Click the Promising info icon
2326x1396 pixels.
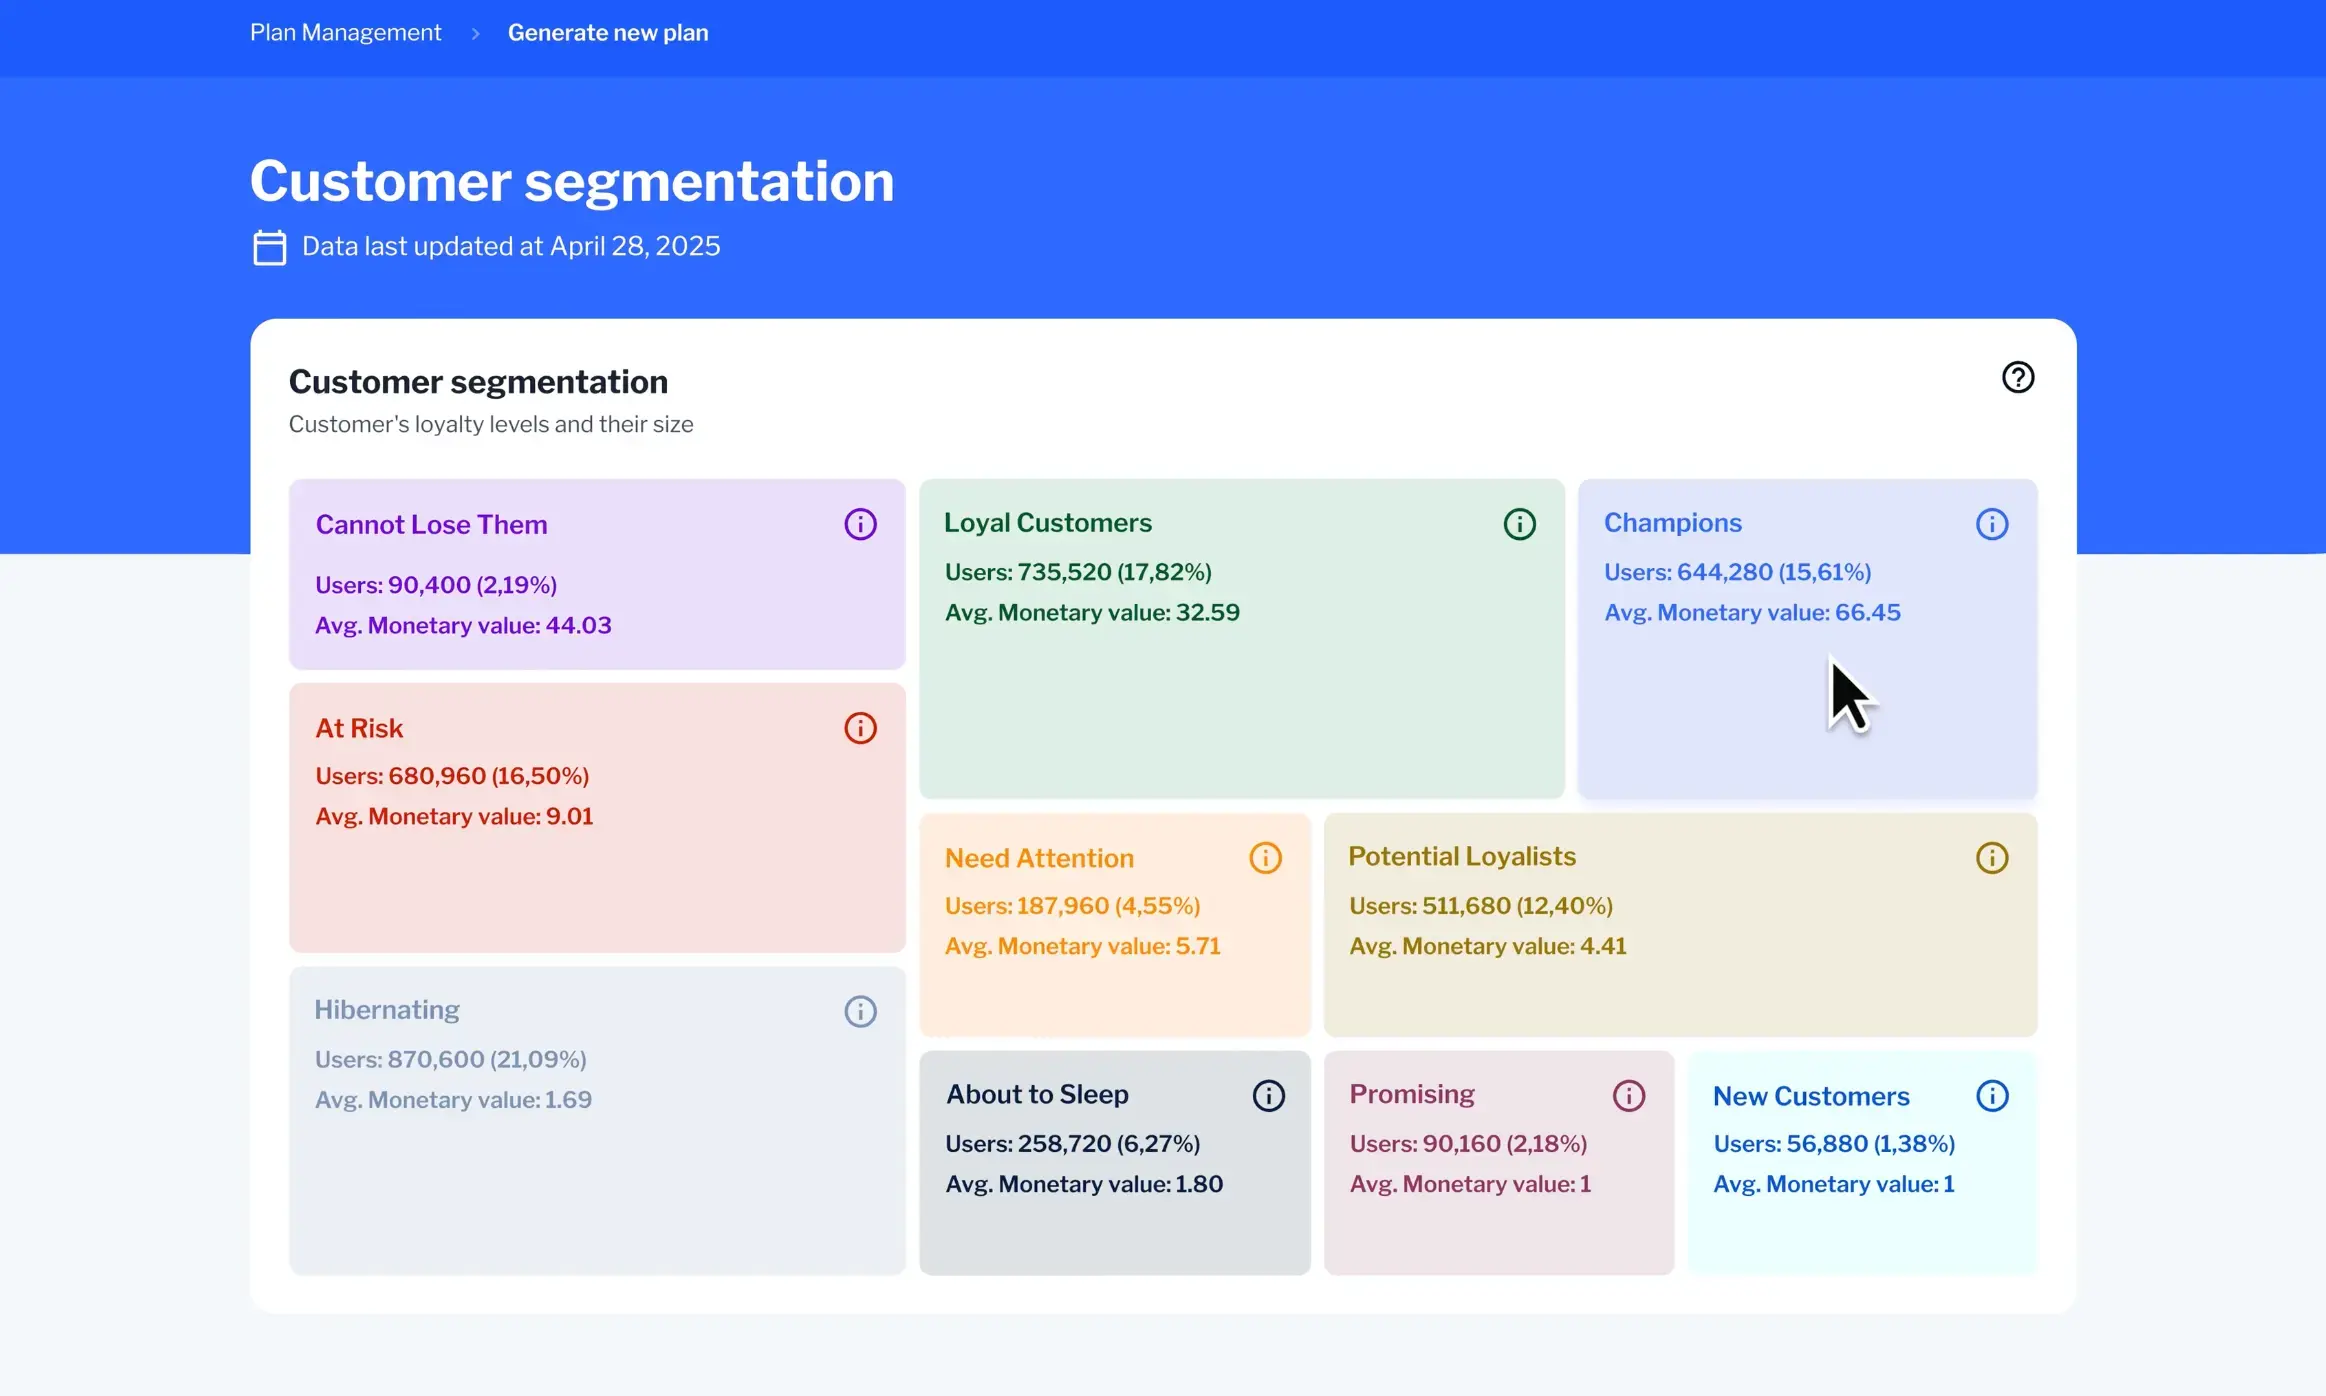point(1628,1095)
